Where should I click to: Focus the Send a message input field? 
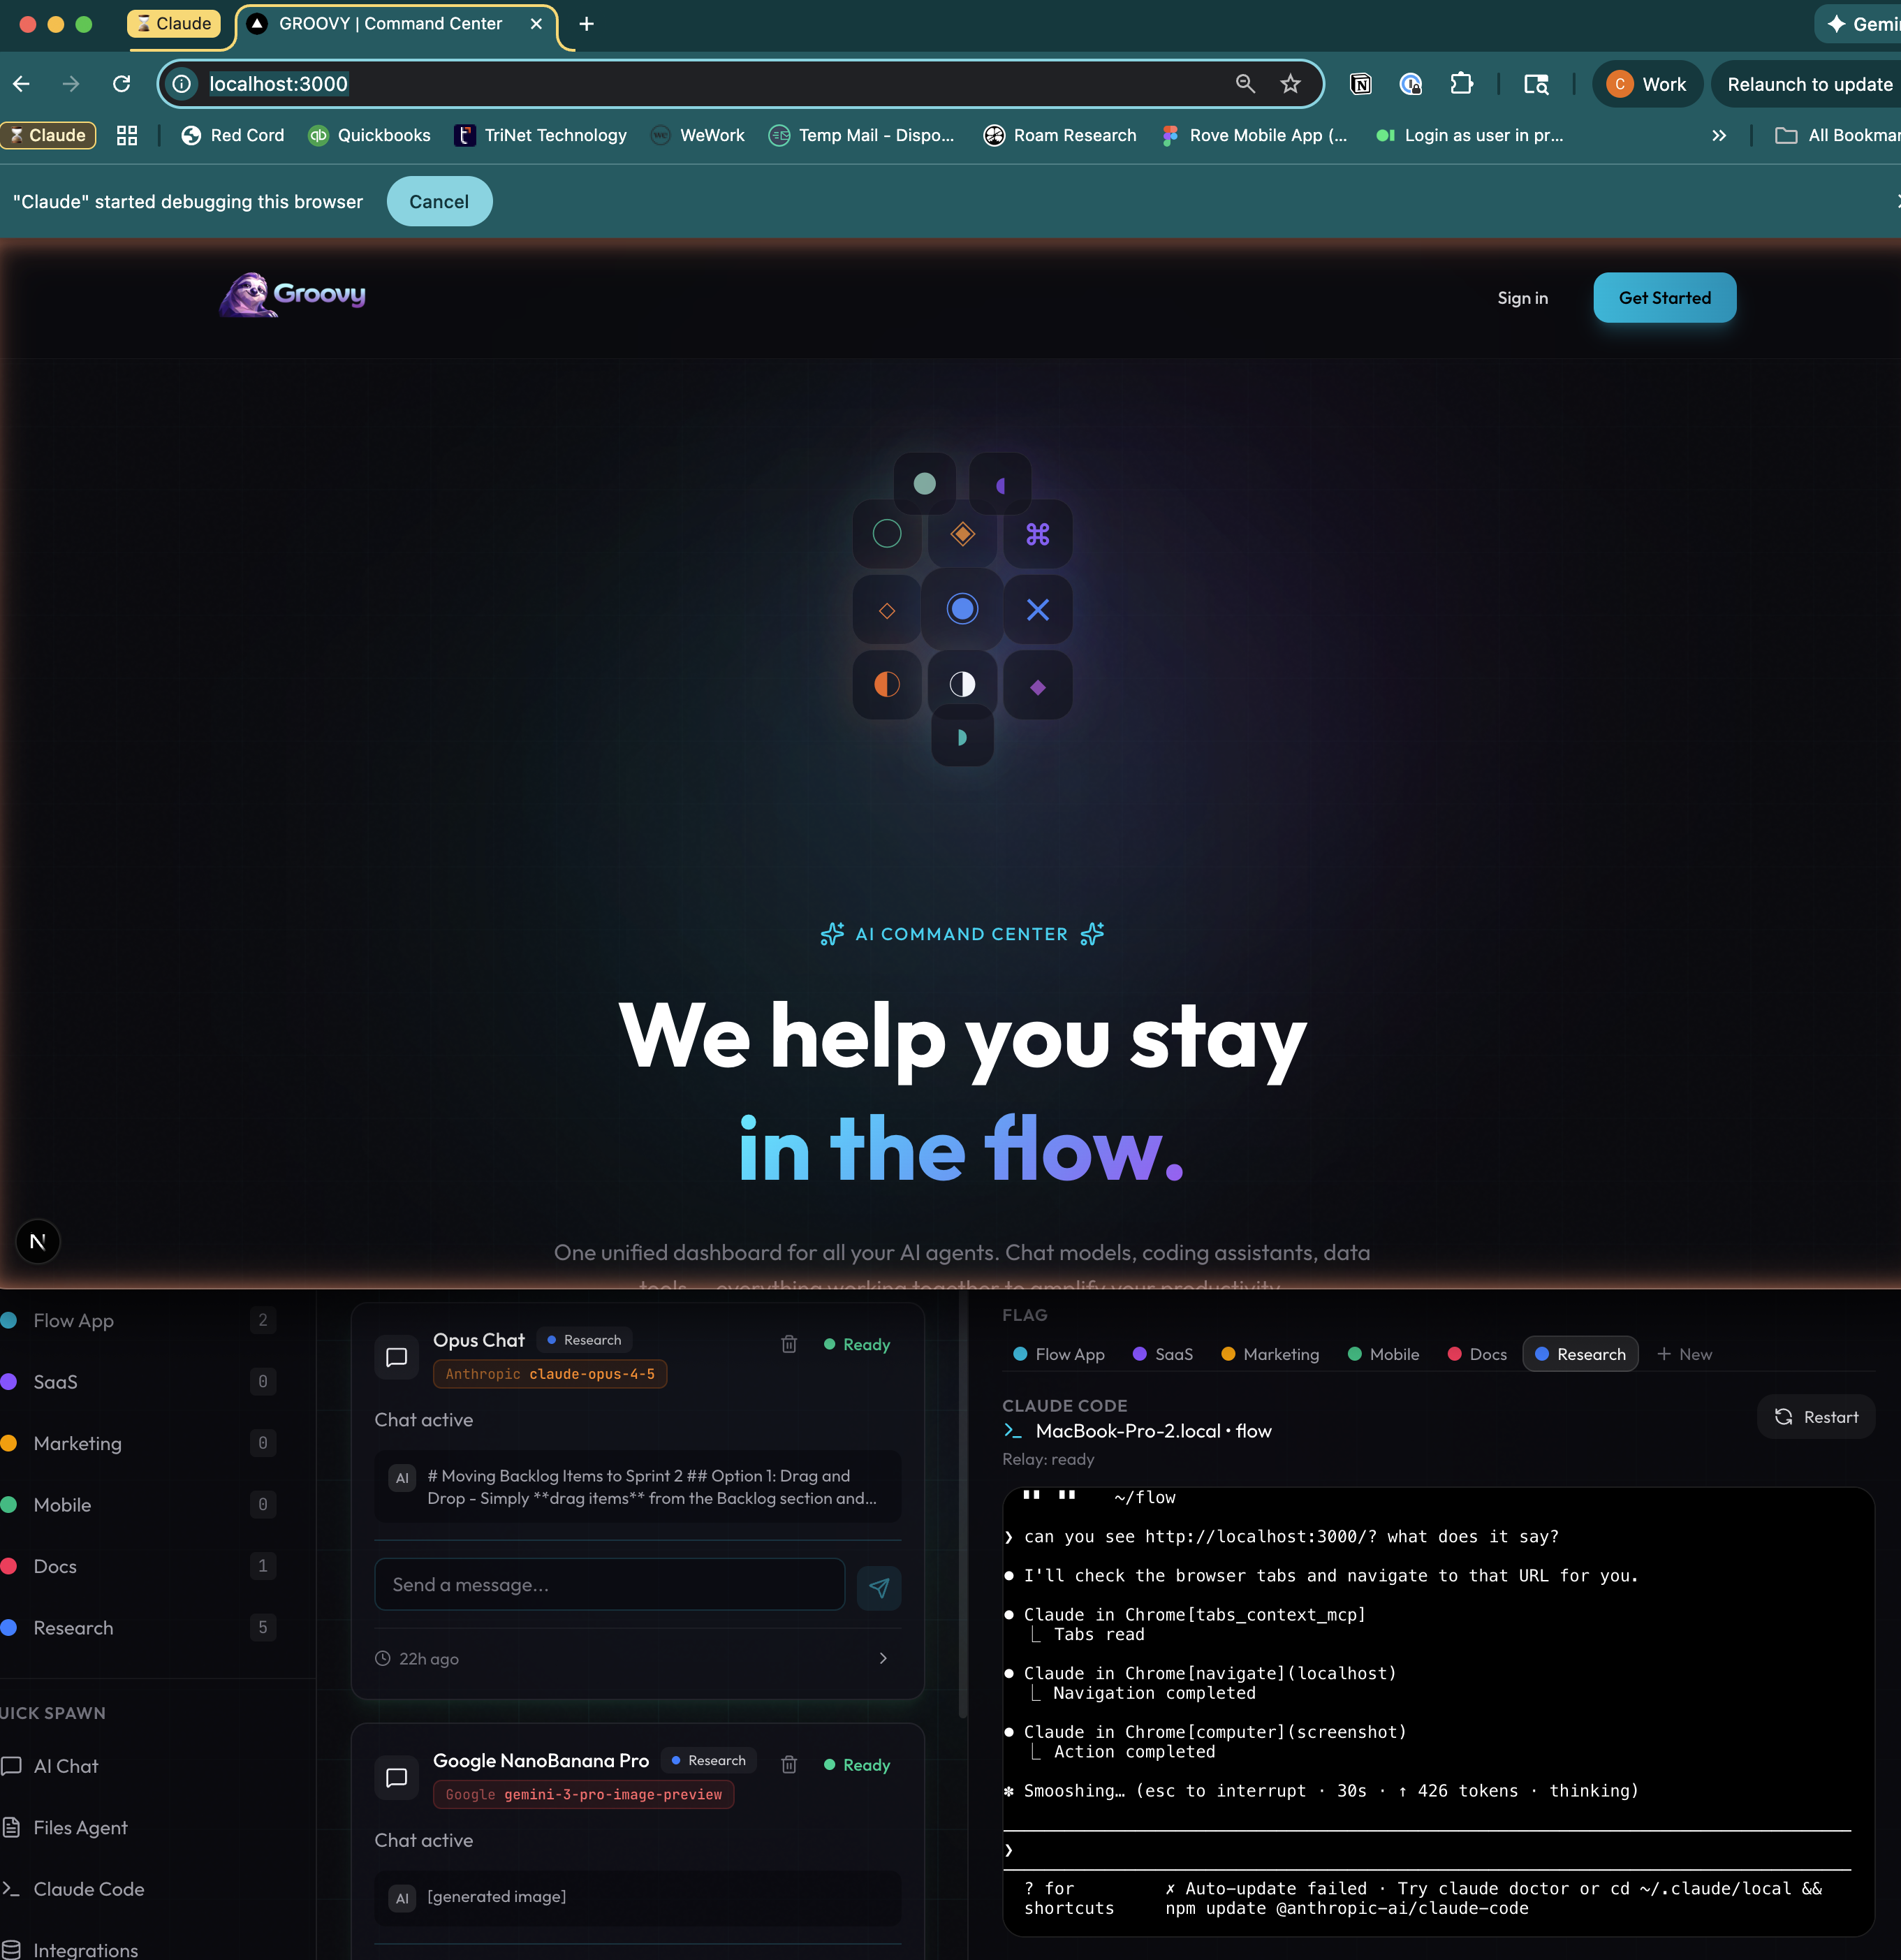(x=609, y=1585)
